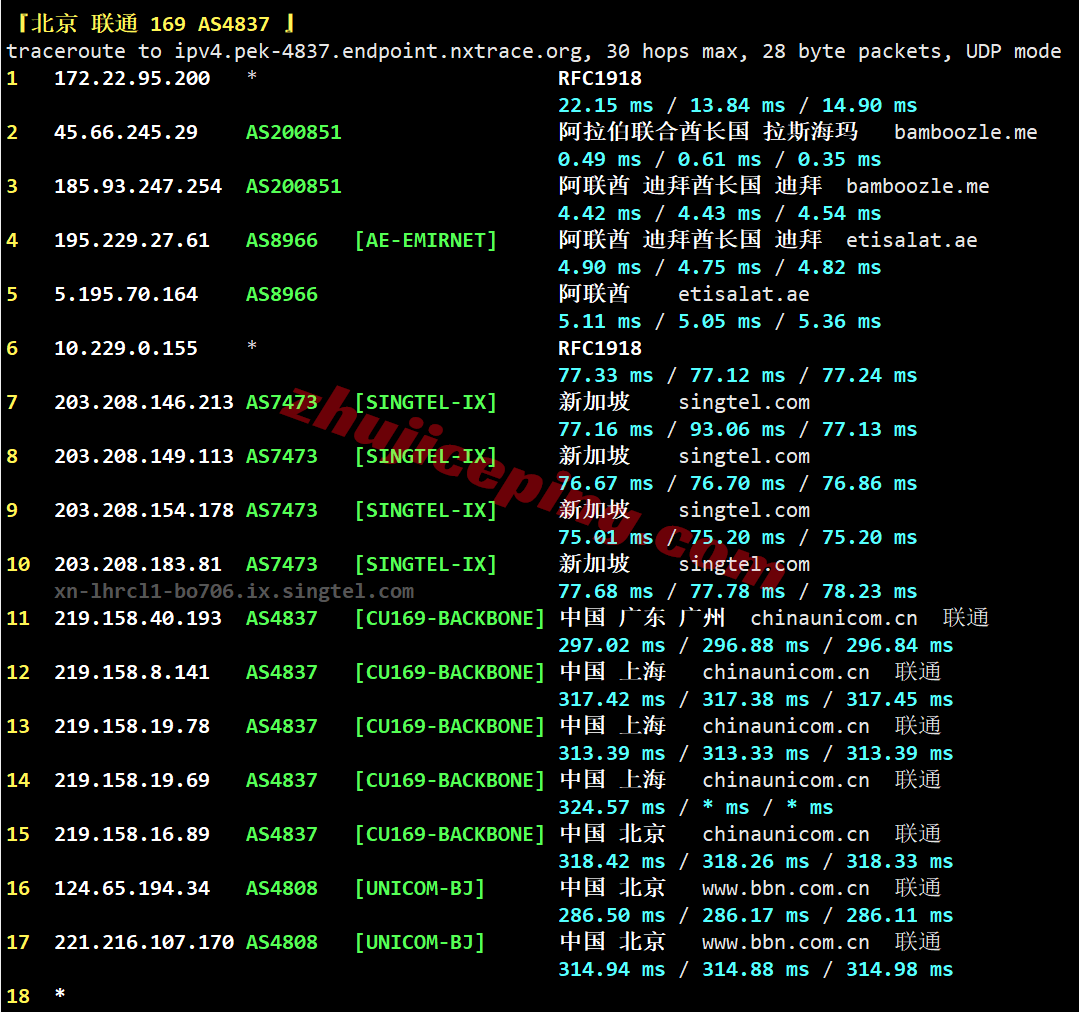The height and width of the screenshot is (1012, 1079).
Task: Click IP address 219.158.16.89 at hop 15
Action: (x=132, y=835)
